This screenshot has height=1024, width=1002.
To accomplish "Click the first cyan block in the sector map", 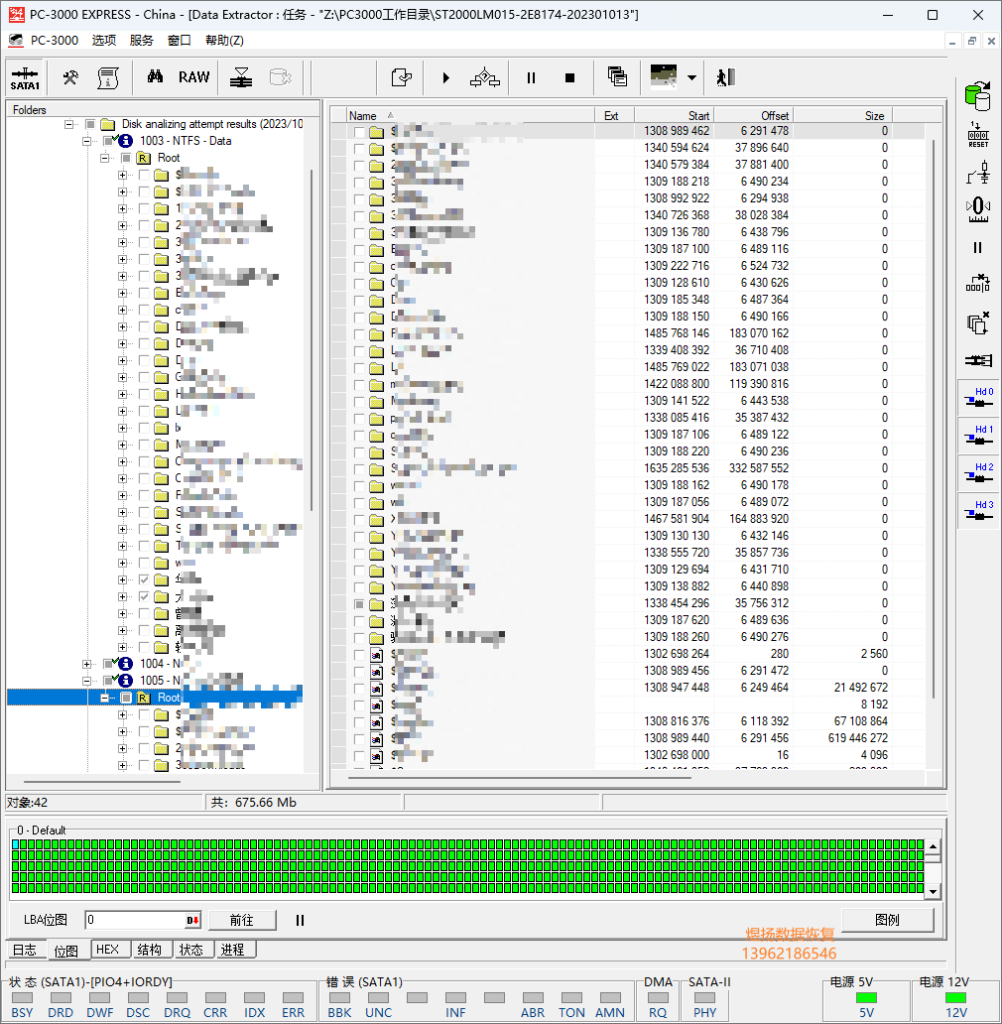I will (x=16, y=844).
